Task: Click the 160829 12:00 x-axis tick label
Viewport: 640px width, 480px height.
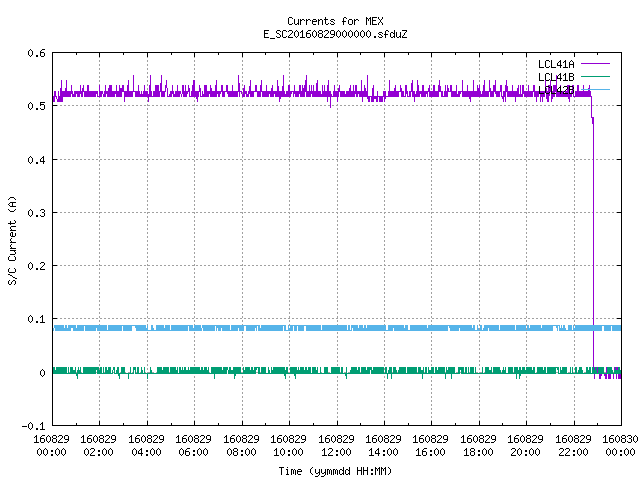Action: click(336, 445)
